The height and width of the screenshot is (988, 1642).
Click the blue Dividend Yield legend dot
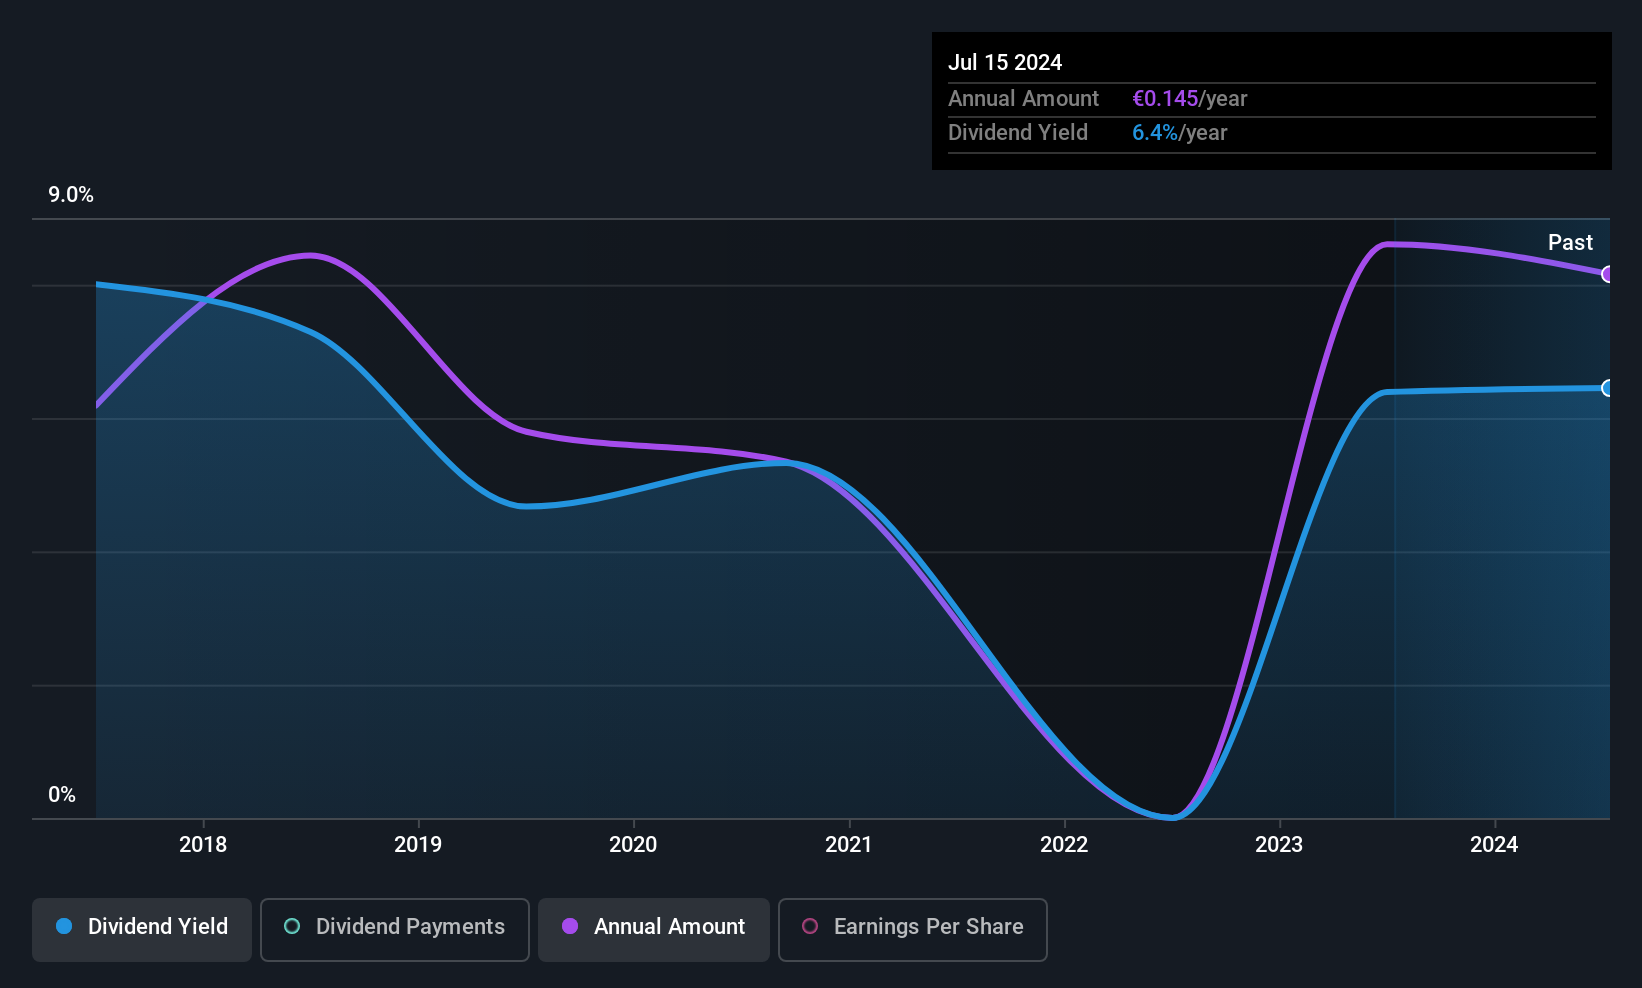coord(64,926)
